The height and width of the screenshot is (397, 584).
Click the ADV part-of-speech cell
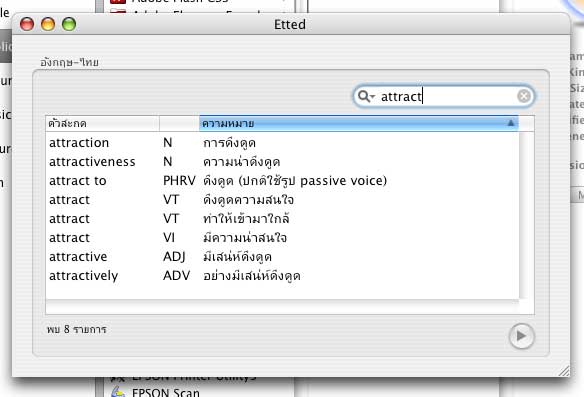pyautogui.click(x=177, y=276)
